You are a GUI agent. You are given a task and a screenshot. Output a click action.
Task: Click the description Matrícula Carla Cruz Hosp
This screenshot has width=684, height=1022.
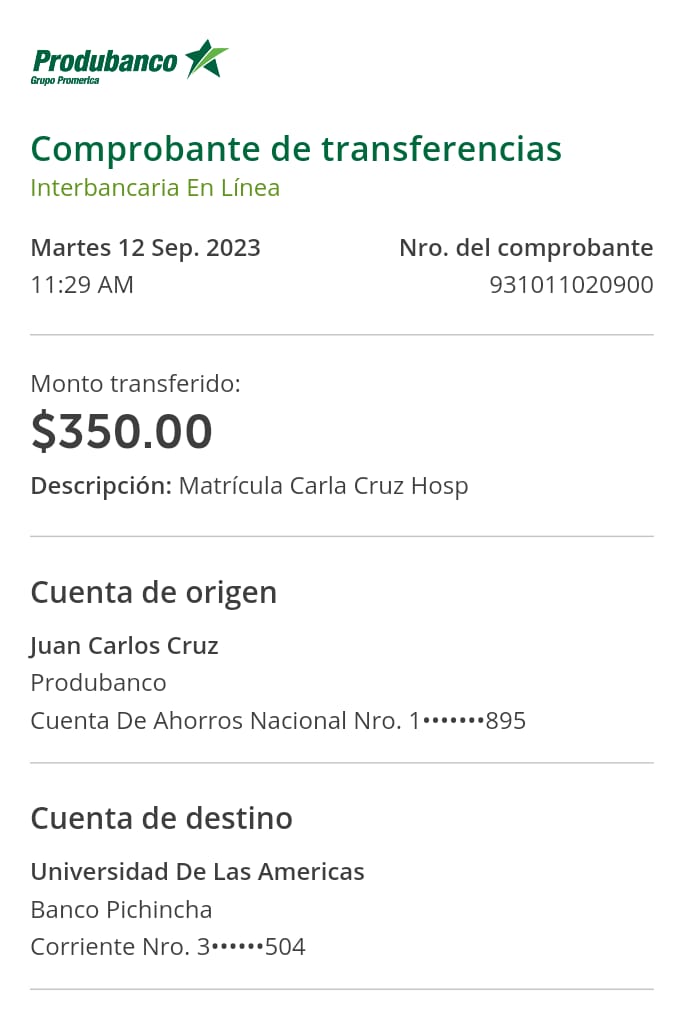pyautogui.click(x=323, y=486)
